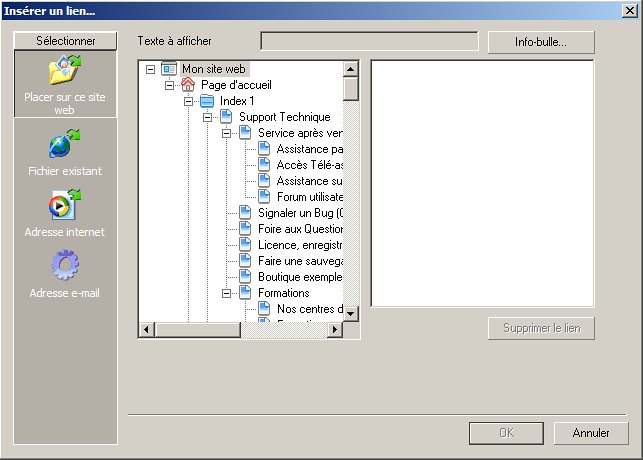This screenshot has height=460, width=643.
Task: Collapse the 'Mon site web' tree node
Action: pyautogui.click(x=150, y=69)
